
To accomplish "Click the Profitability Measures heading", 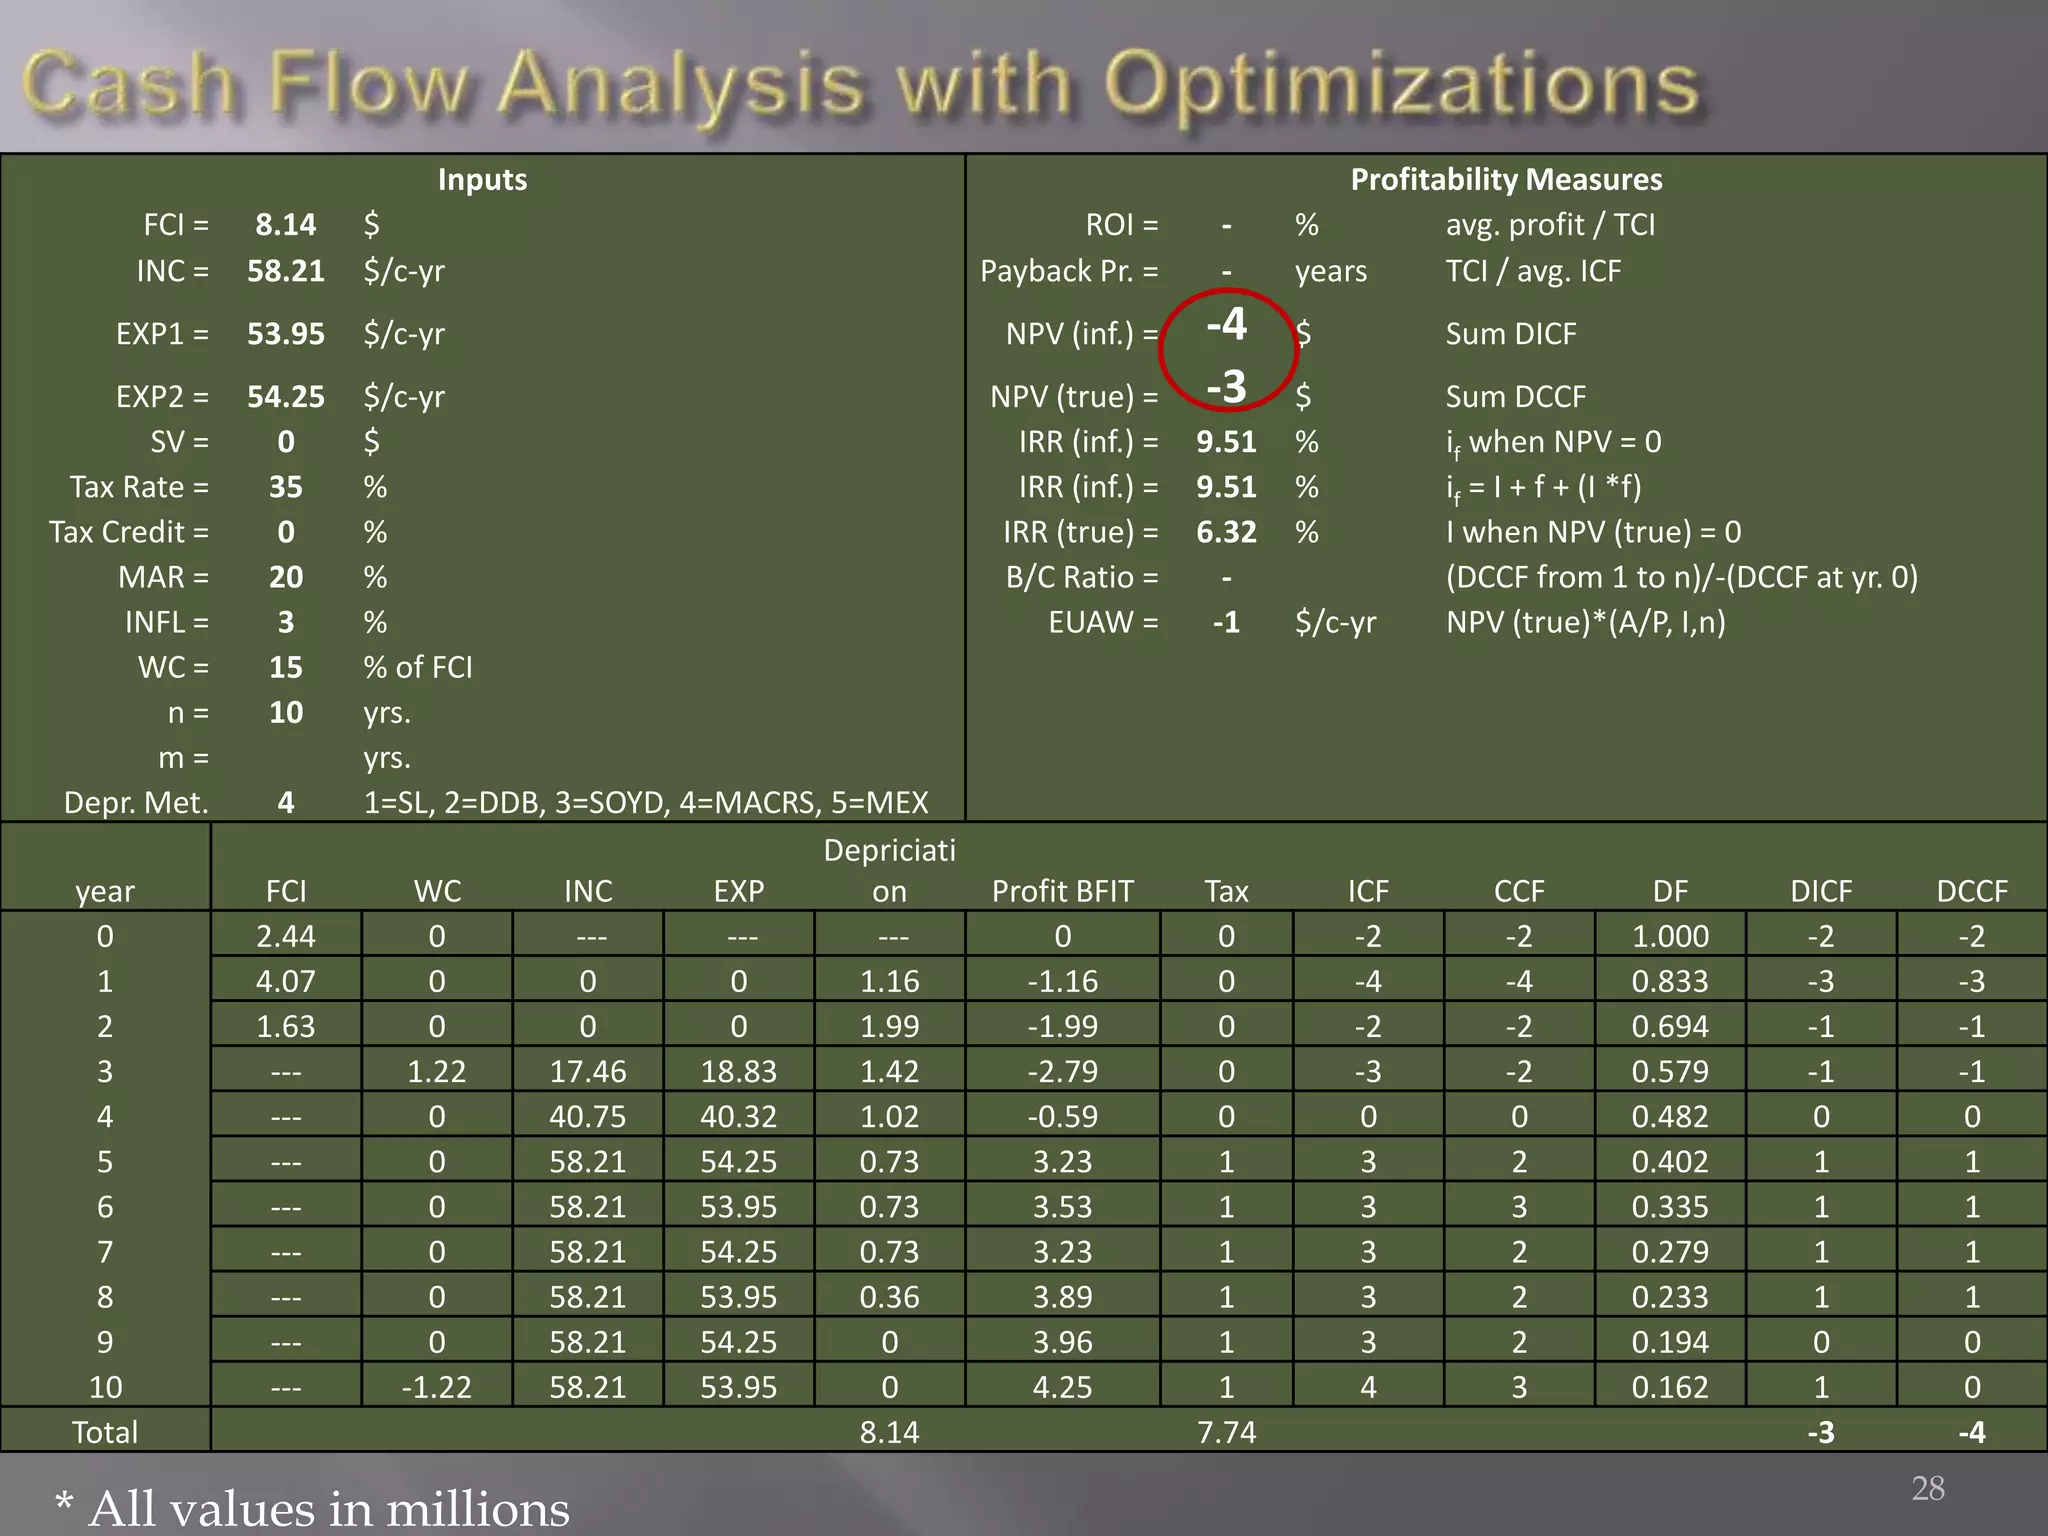I will click(1505, 179).
